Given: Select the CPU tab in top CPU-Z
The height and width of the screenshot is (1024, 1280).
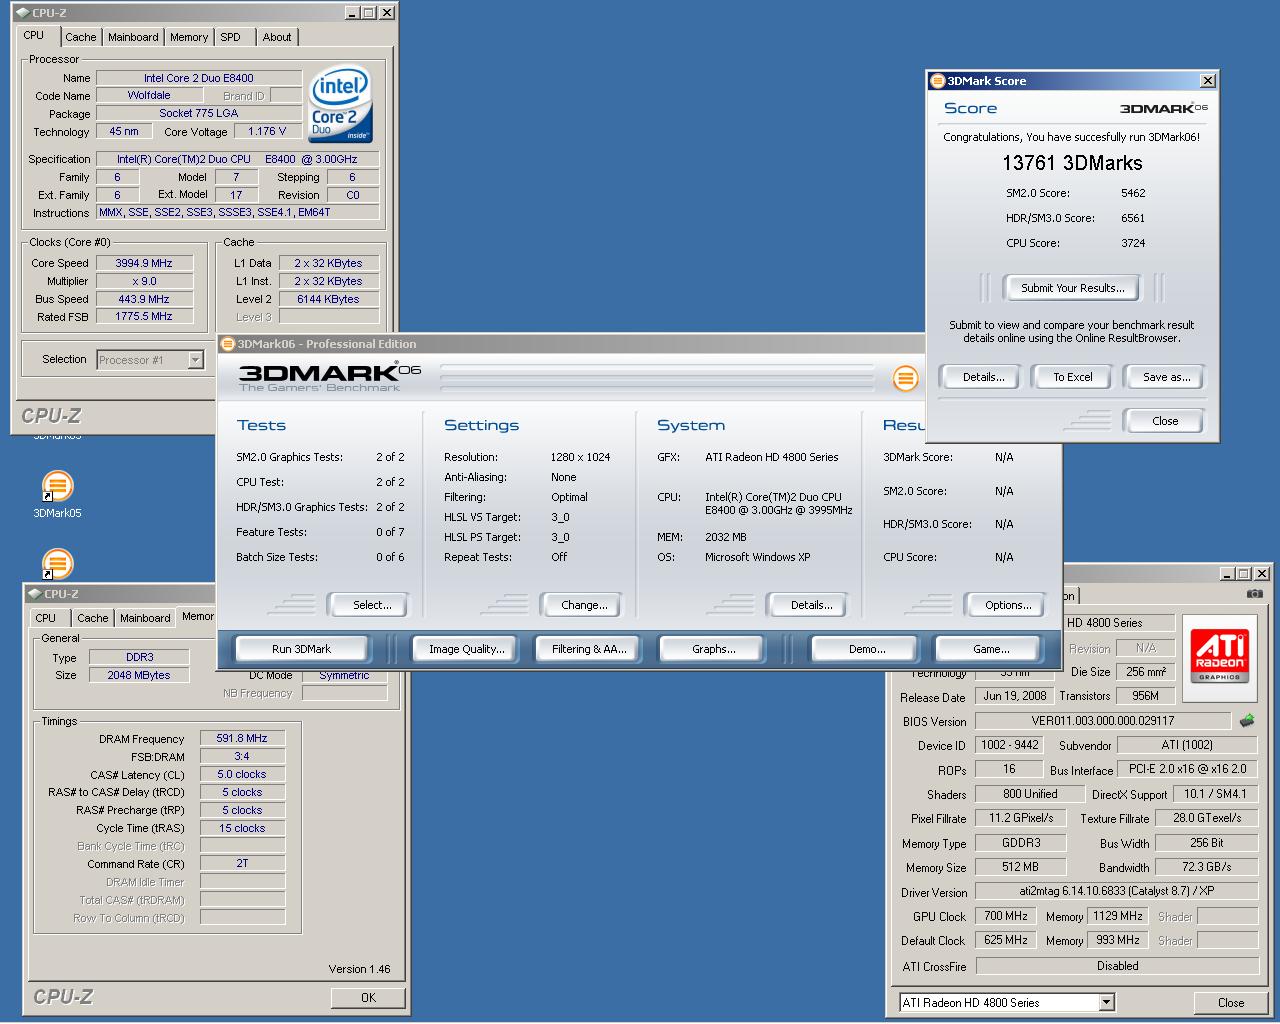Looking at the screenshot, I should pos(34,35).
